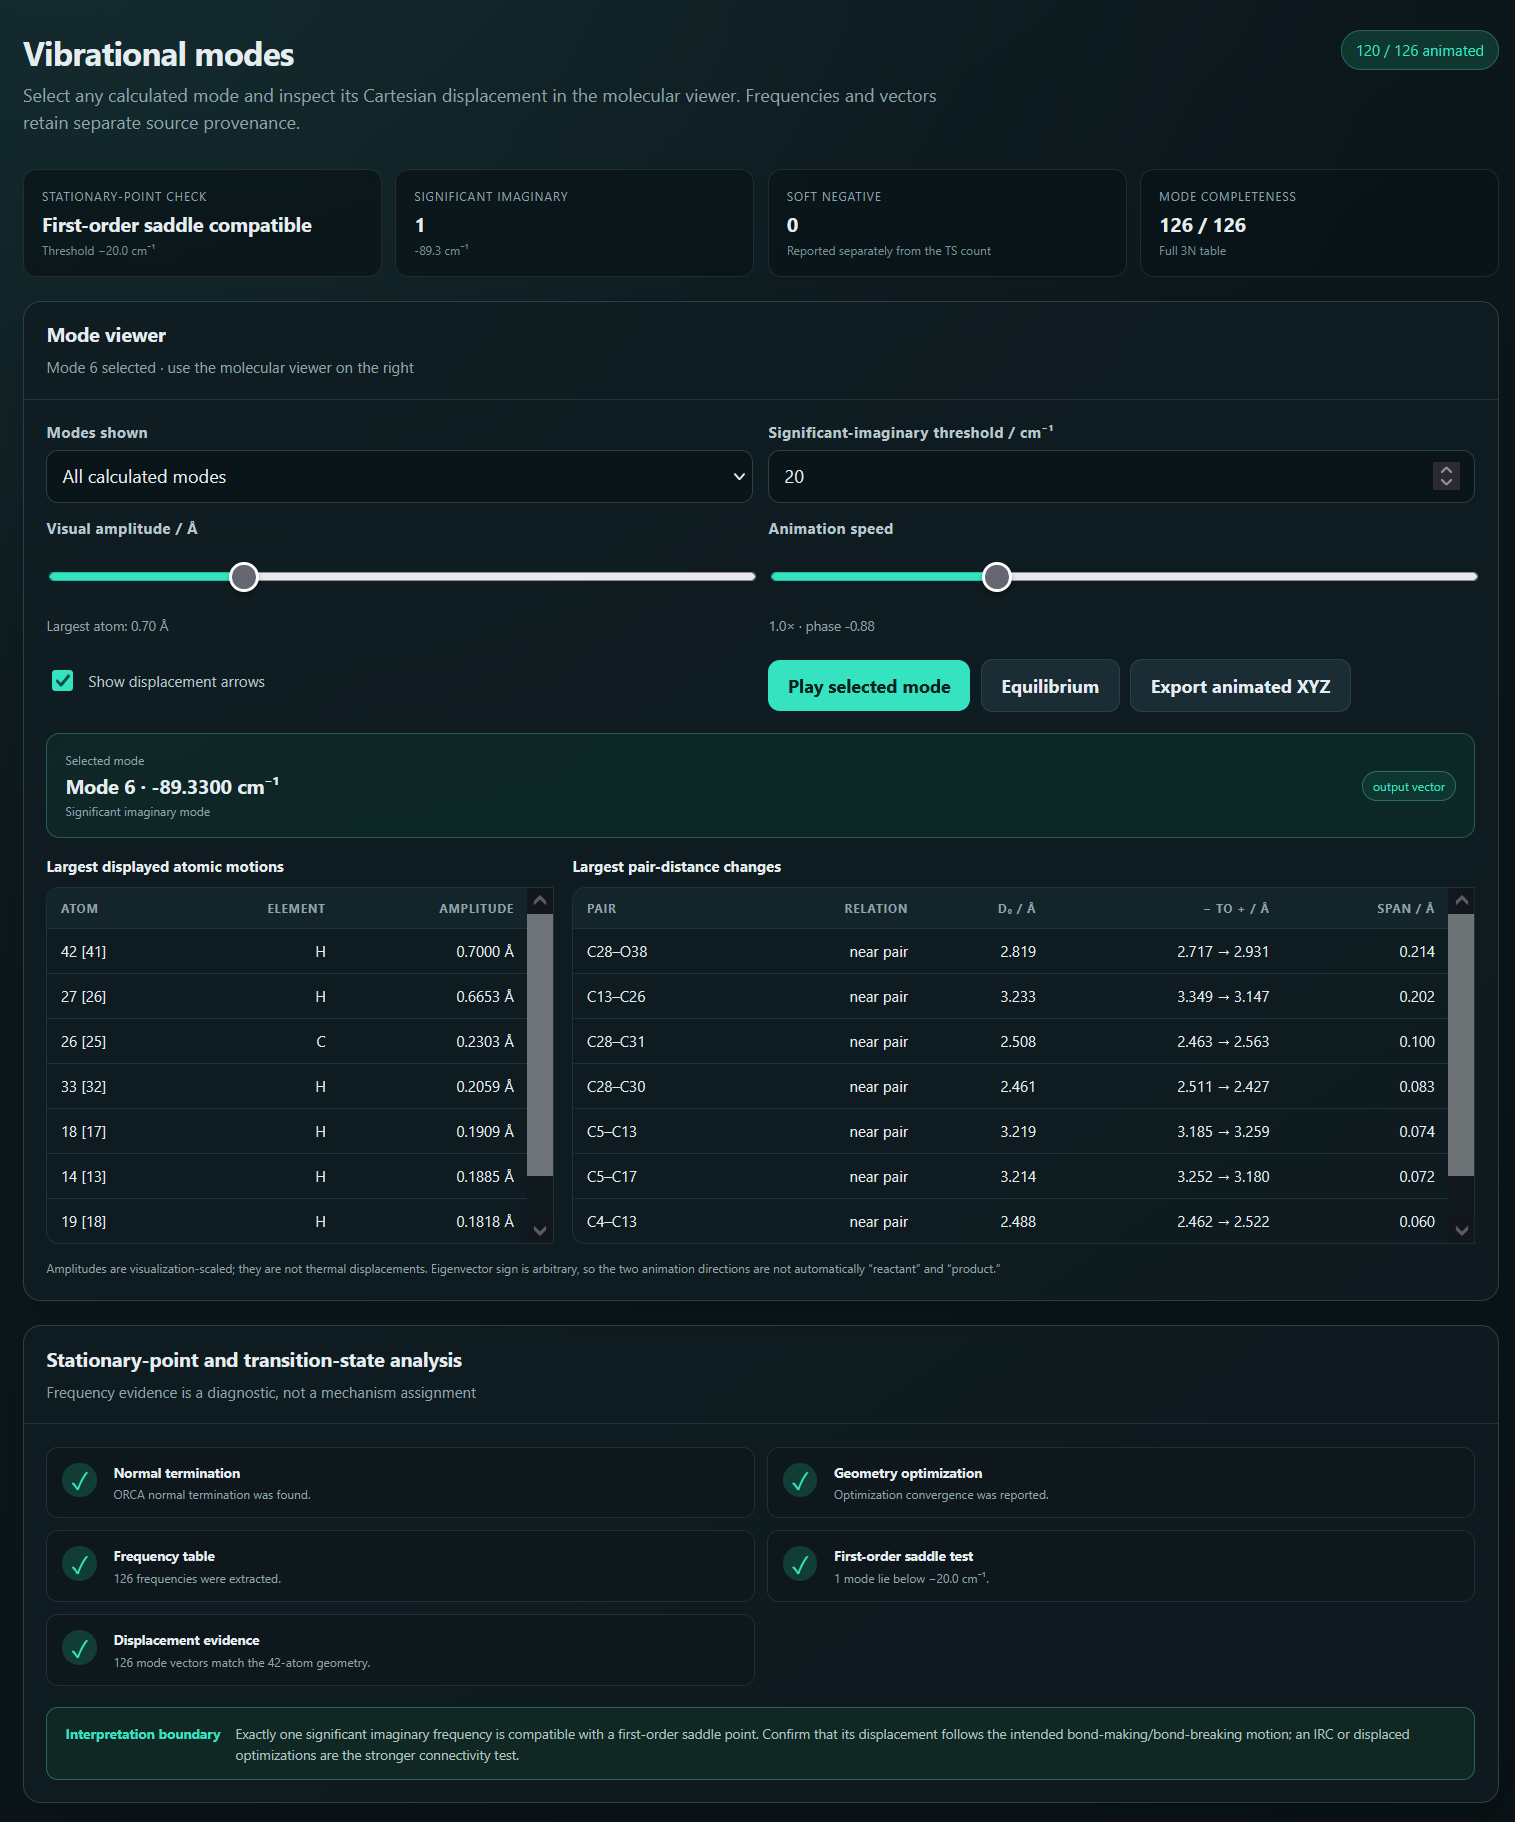
Task: Select the C28–C31 pair row
Action: tap(1010, 1042)
